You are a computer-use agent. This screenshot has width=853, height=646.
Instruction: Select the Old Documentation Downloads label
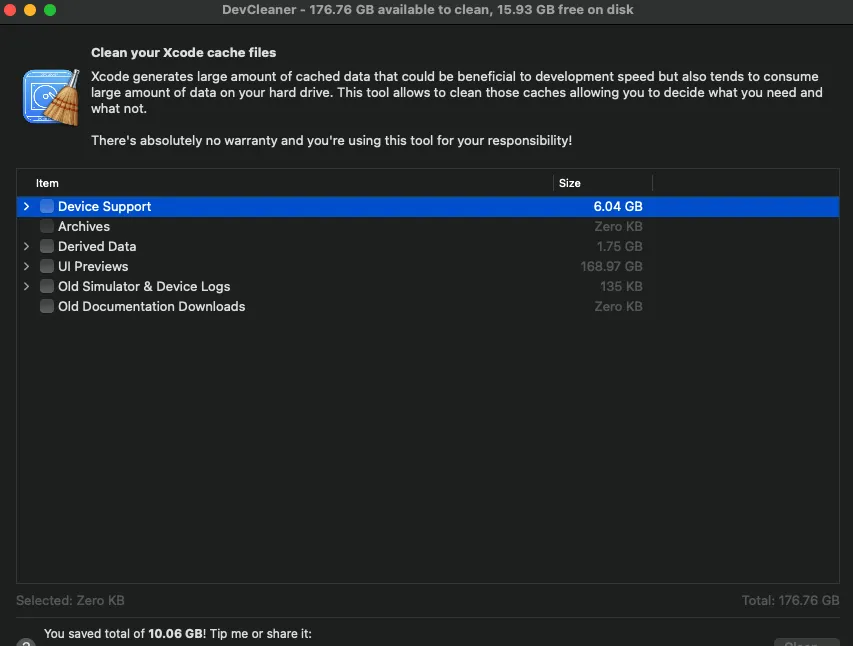point(151,306)
